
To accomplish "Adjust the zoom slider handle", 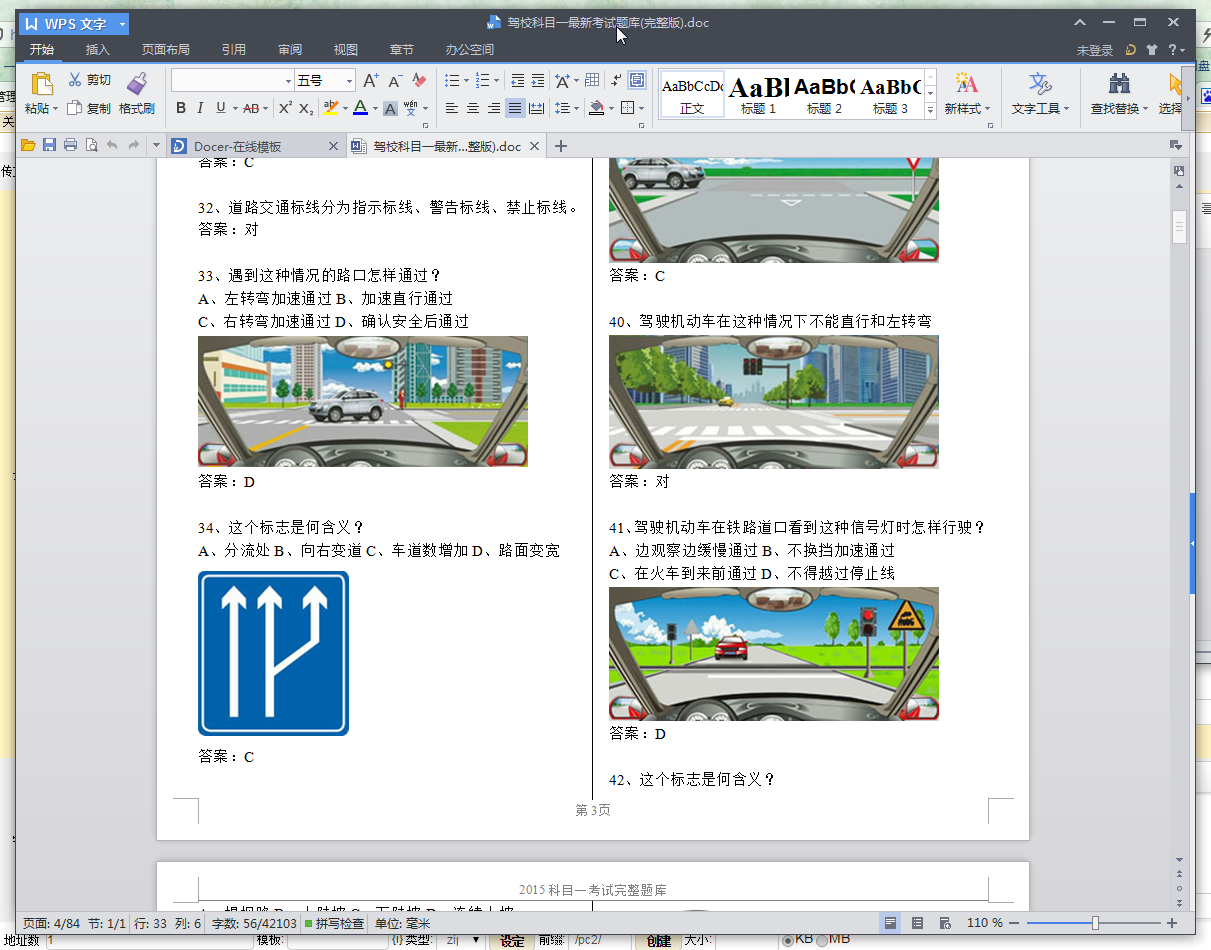I will tap(1096, 923).
